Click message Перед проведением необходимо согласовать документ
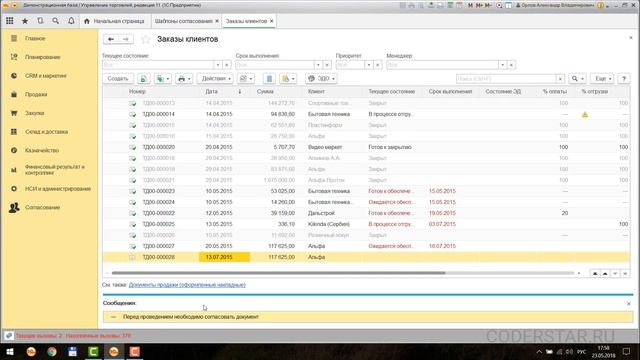 point(191,317)
